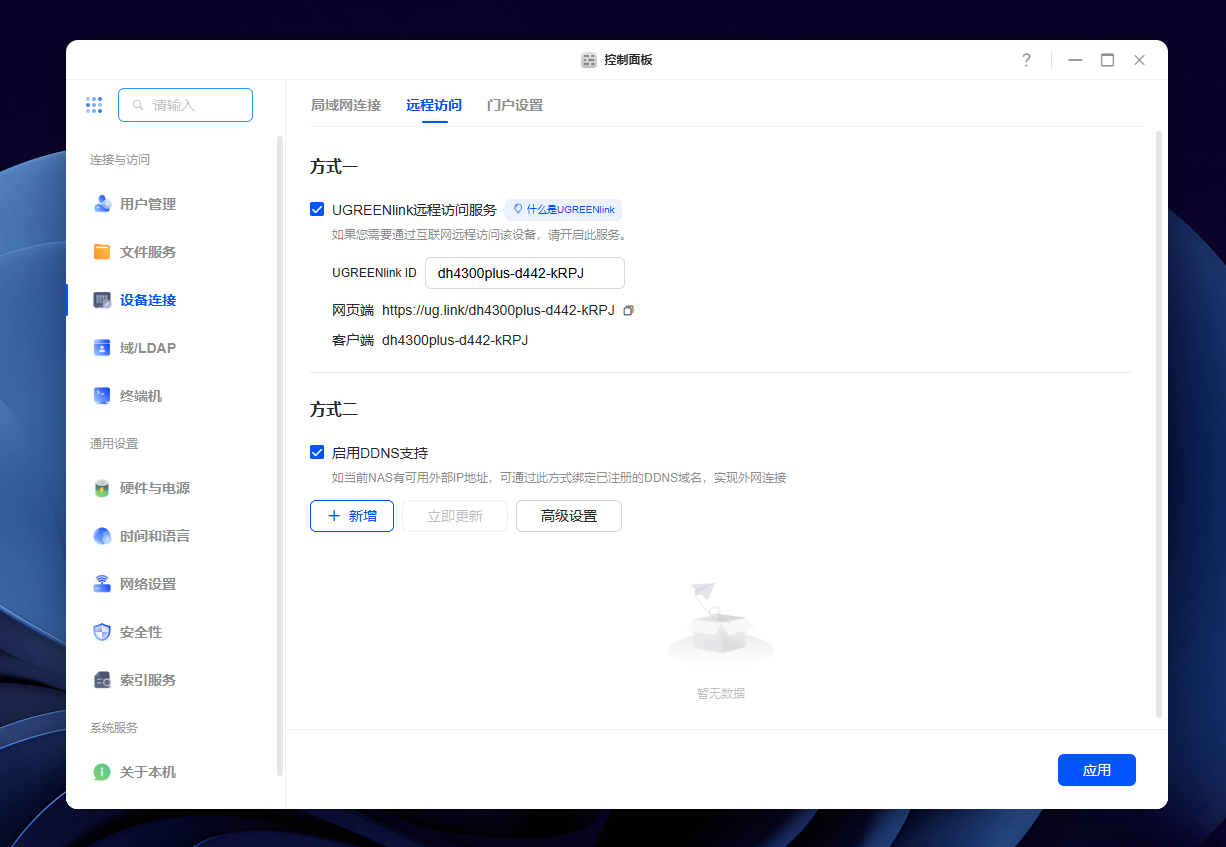Uncheck 启用DDNS支持

click(x=317, y=452)
